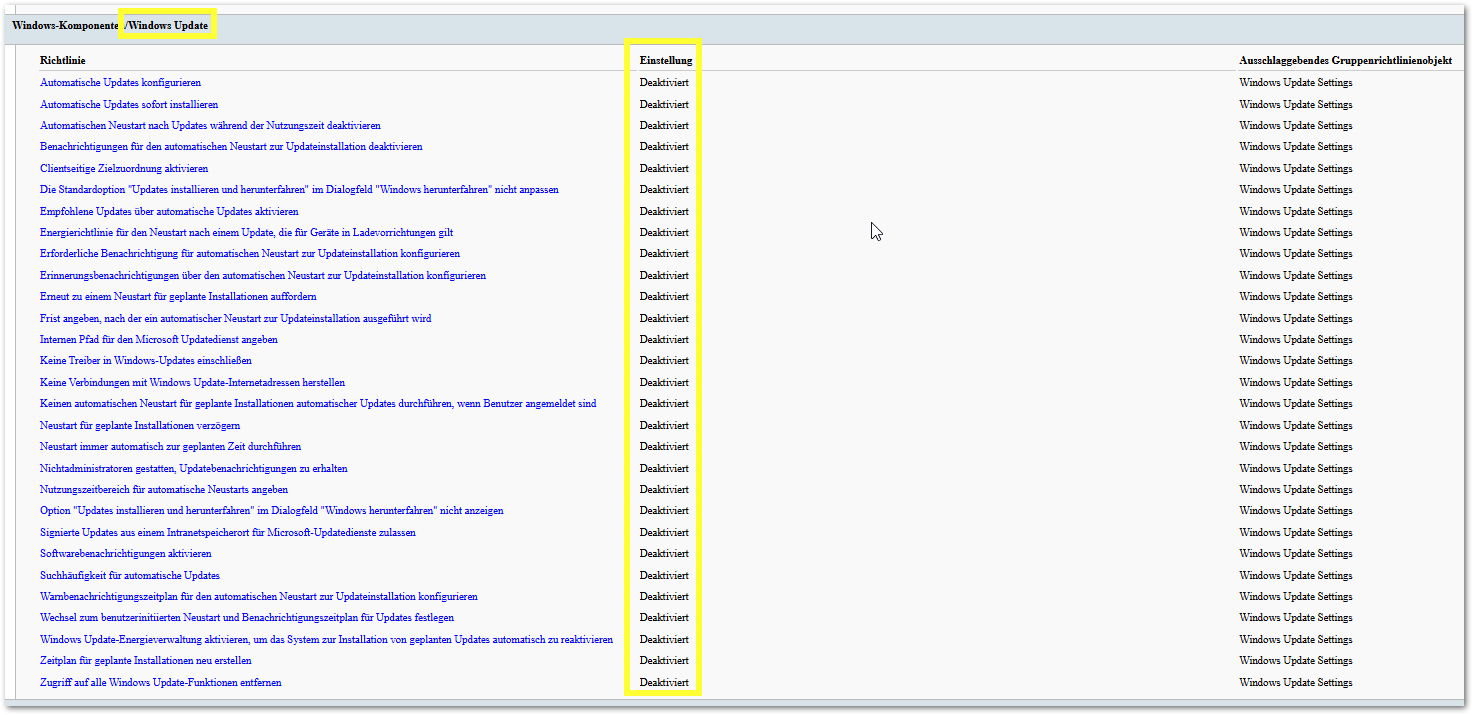The width and height of the screenshot is (1473, 715).
Task: Click 'Option Updates installieren und herunterfahren' nicht anzeigen link
Action: click(x=272, y=511)
